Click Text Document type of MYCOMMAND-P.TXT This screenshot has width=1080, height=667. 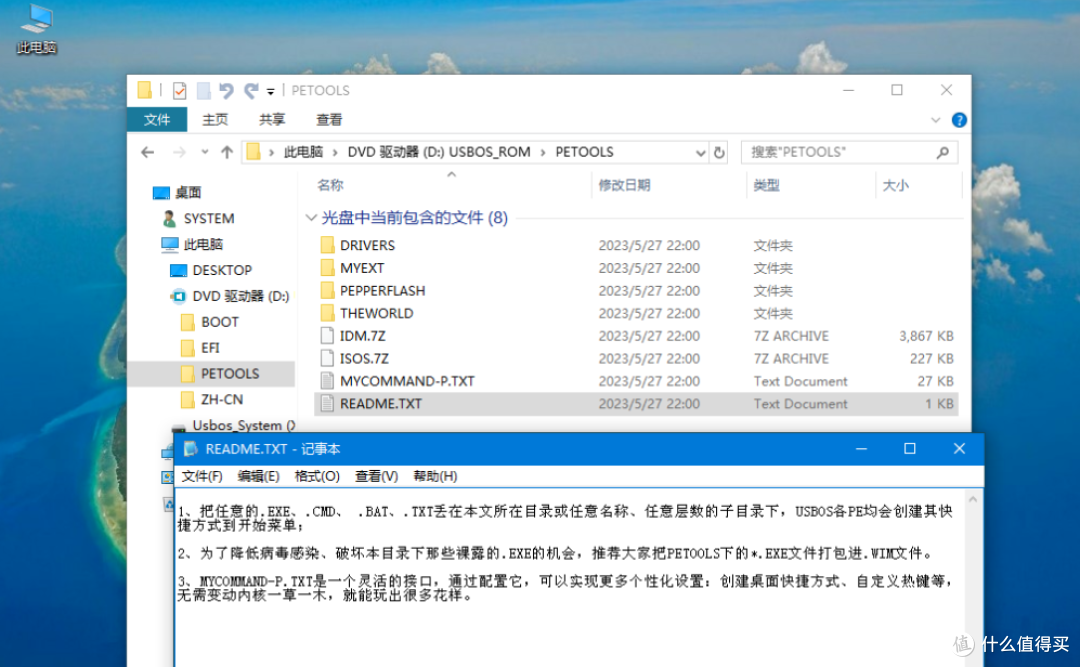click(800, 381)
